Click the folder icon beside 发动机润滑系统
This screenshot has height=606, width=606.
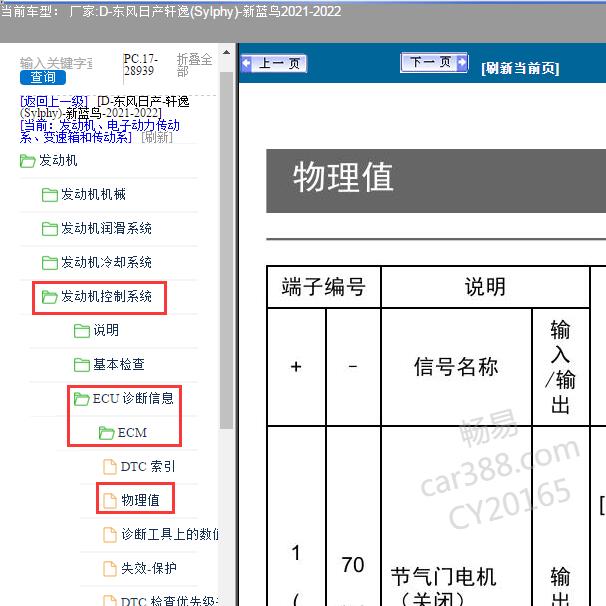point(49,229)
